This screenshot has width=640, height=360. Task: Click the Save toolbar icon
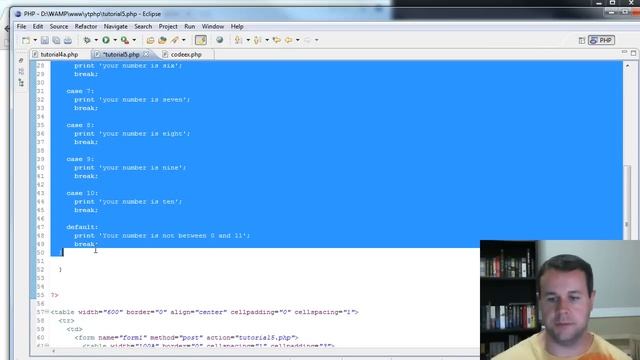45,40
